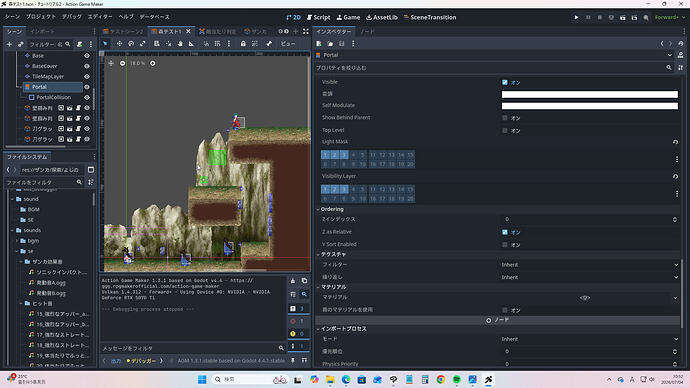Run the project with play button
Viewport: 690px width, 388px height.
(576, 17)
